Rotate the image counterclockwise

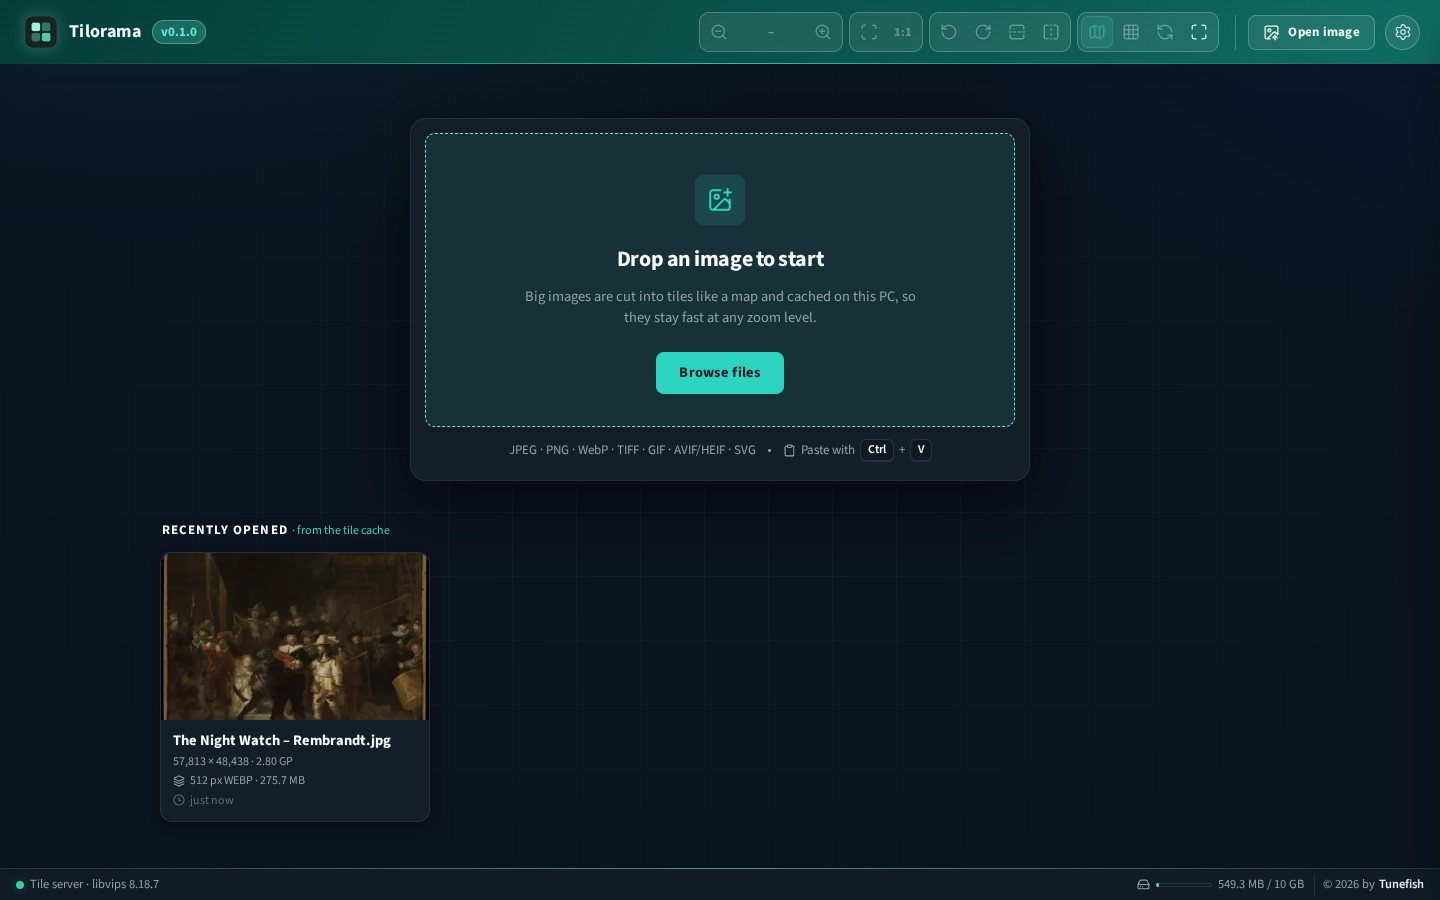pos(949,32)
